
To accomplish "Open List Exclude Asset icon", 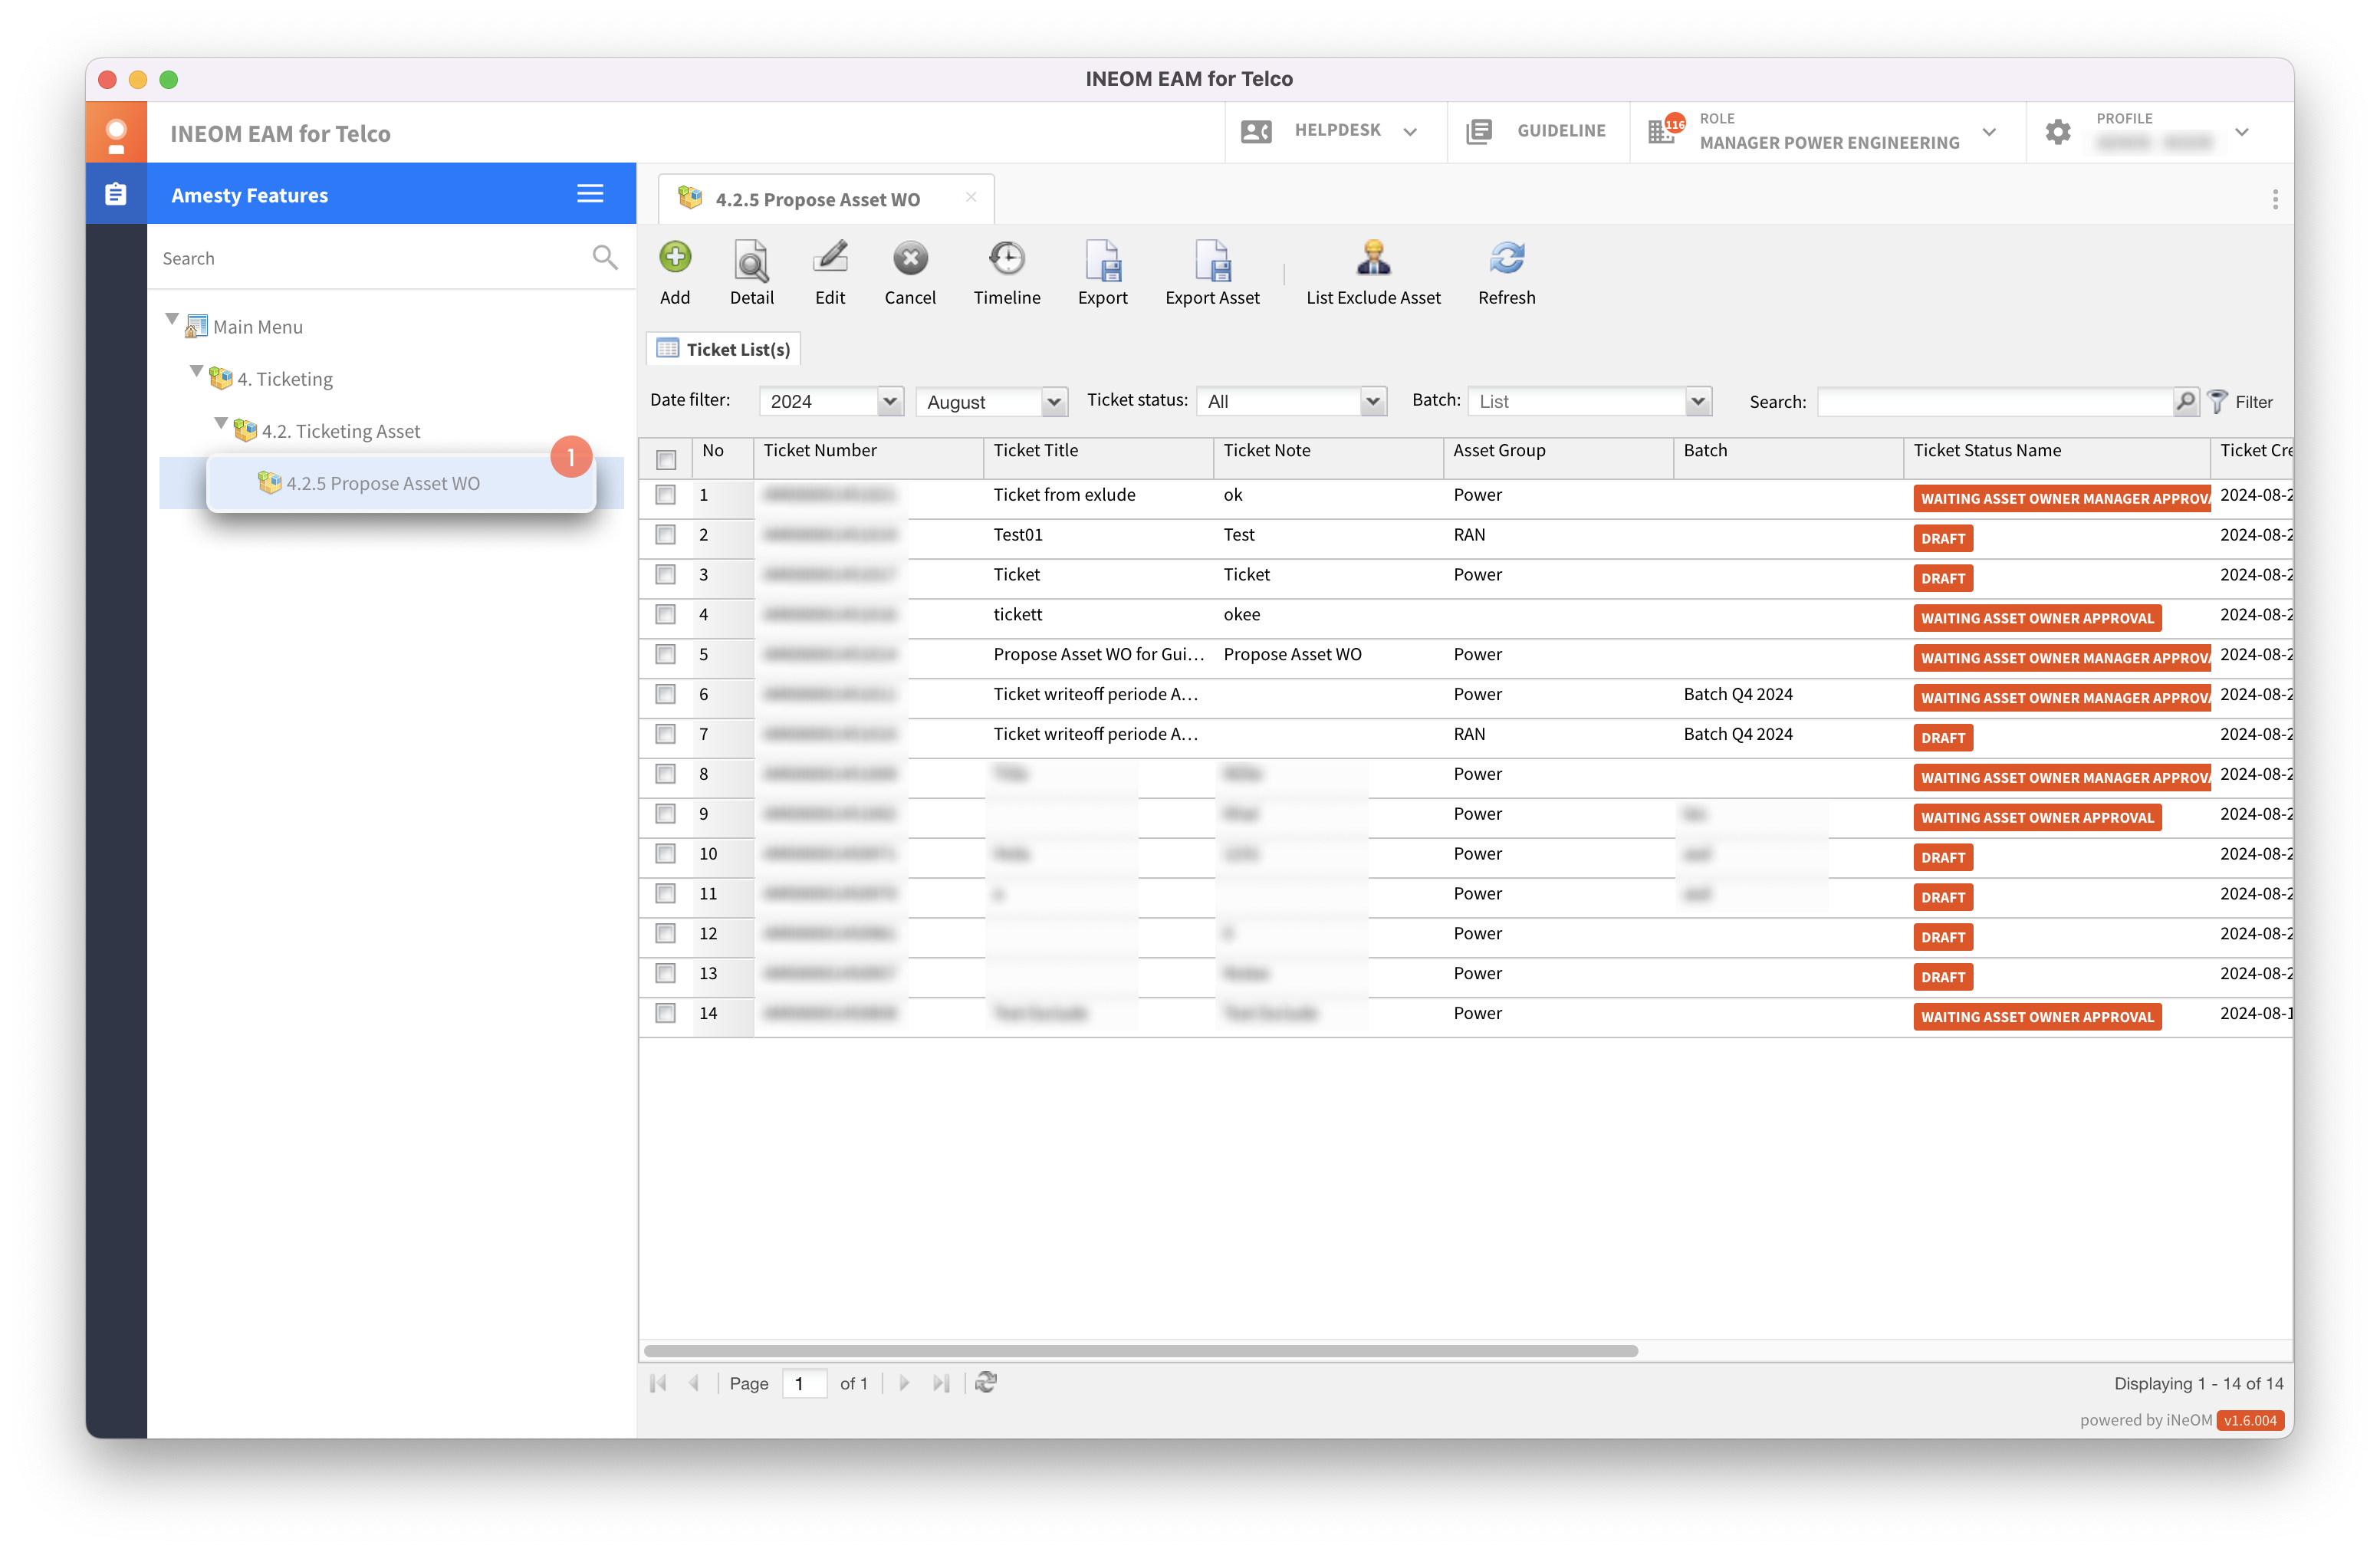I will pyautogui.click(x=1373, y=258).
